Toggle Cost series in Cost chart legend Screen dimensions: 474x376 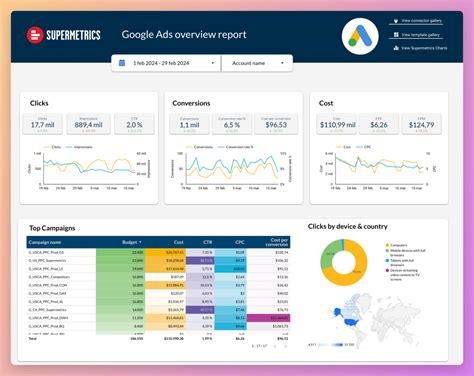(x=343, y=147)
